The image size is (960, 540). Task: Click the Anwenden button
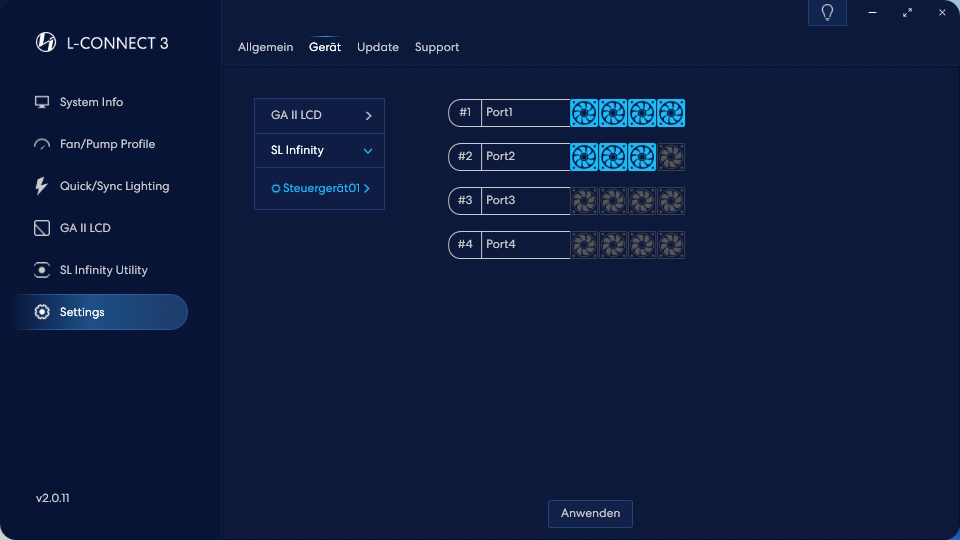tap(590, 513)
